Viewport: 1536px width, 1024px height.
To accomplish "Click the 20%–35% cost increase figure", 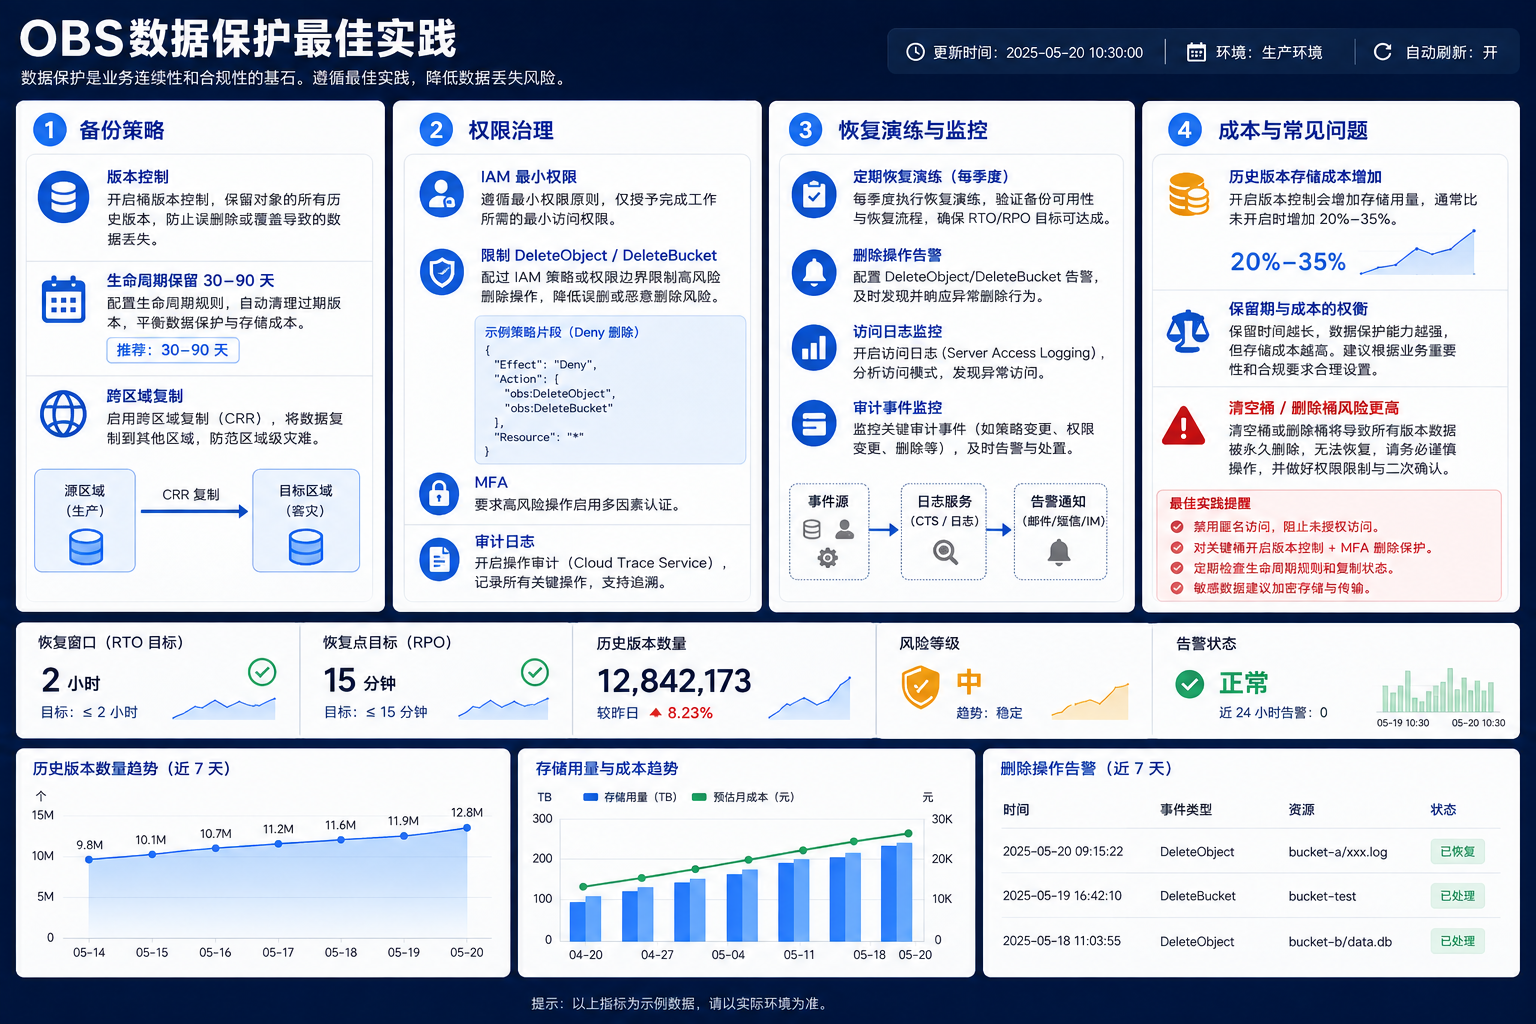I will click(x=1288, y=262).
